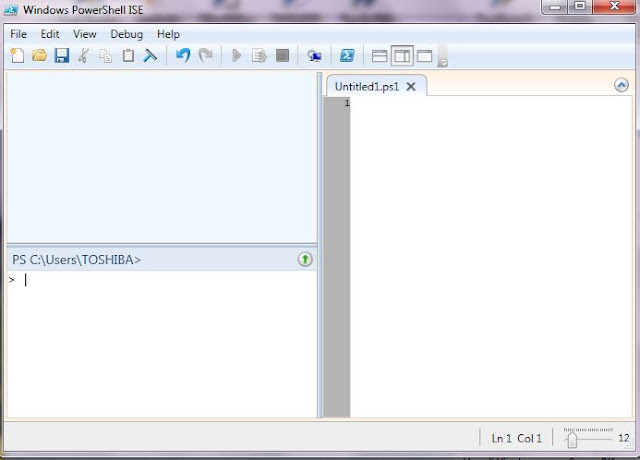
Task: Maximize the PowerShell ISE window
Action: 580,7
